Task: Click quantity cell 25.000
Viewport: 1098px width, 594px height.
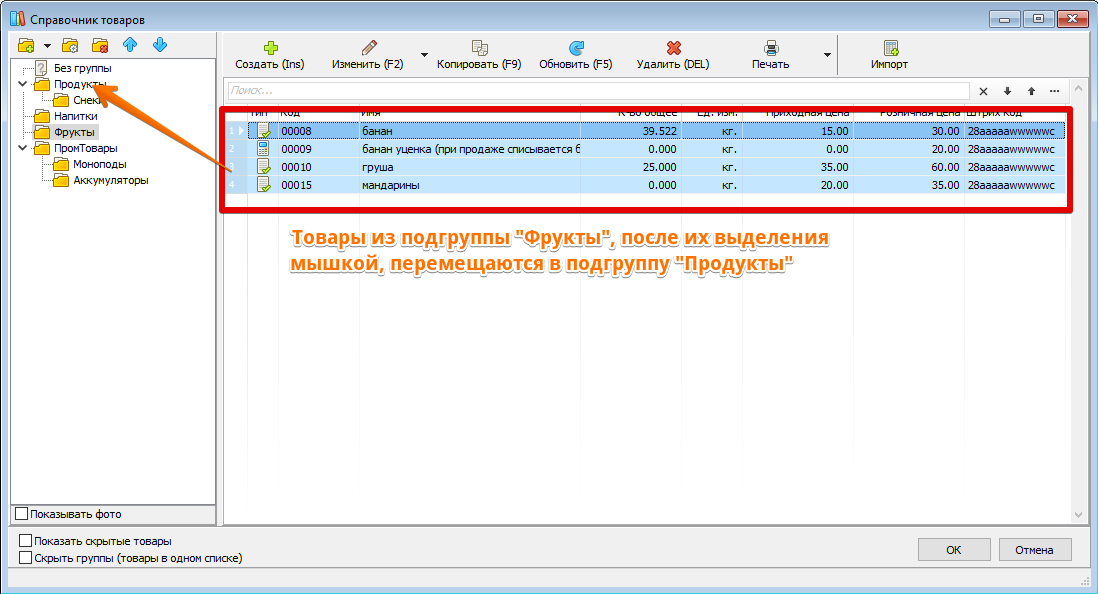Action: tap(630, 167)
